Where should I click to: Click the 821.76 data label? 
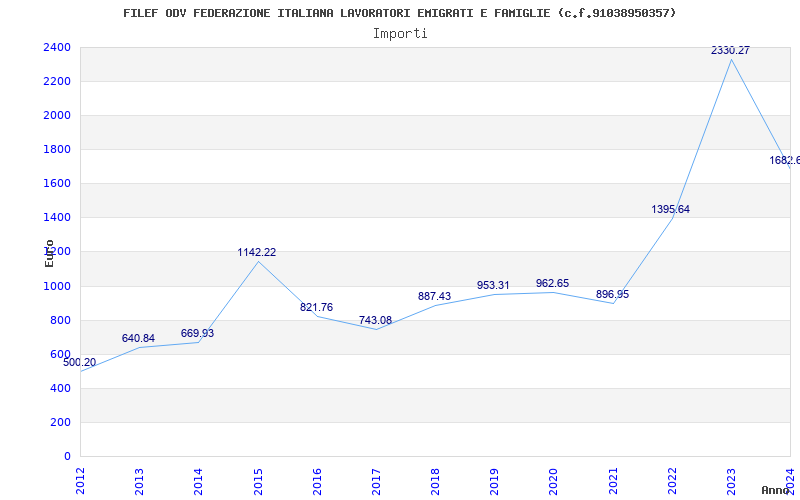317,308
